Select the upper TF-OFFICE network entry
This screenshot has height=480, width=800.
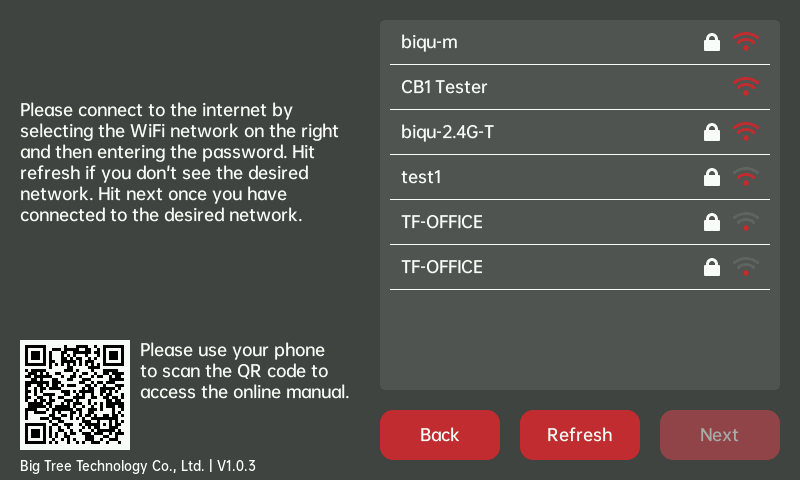pyautogui.click(x=442, y=222)
